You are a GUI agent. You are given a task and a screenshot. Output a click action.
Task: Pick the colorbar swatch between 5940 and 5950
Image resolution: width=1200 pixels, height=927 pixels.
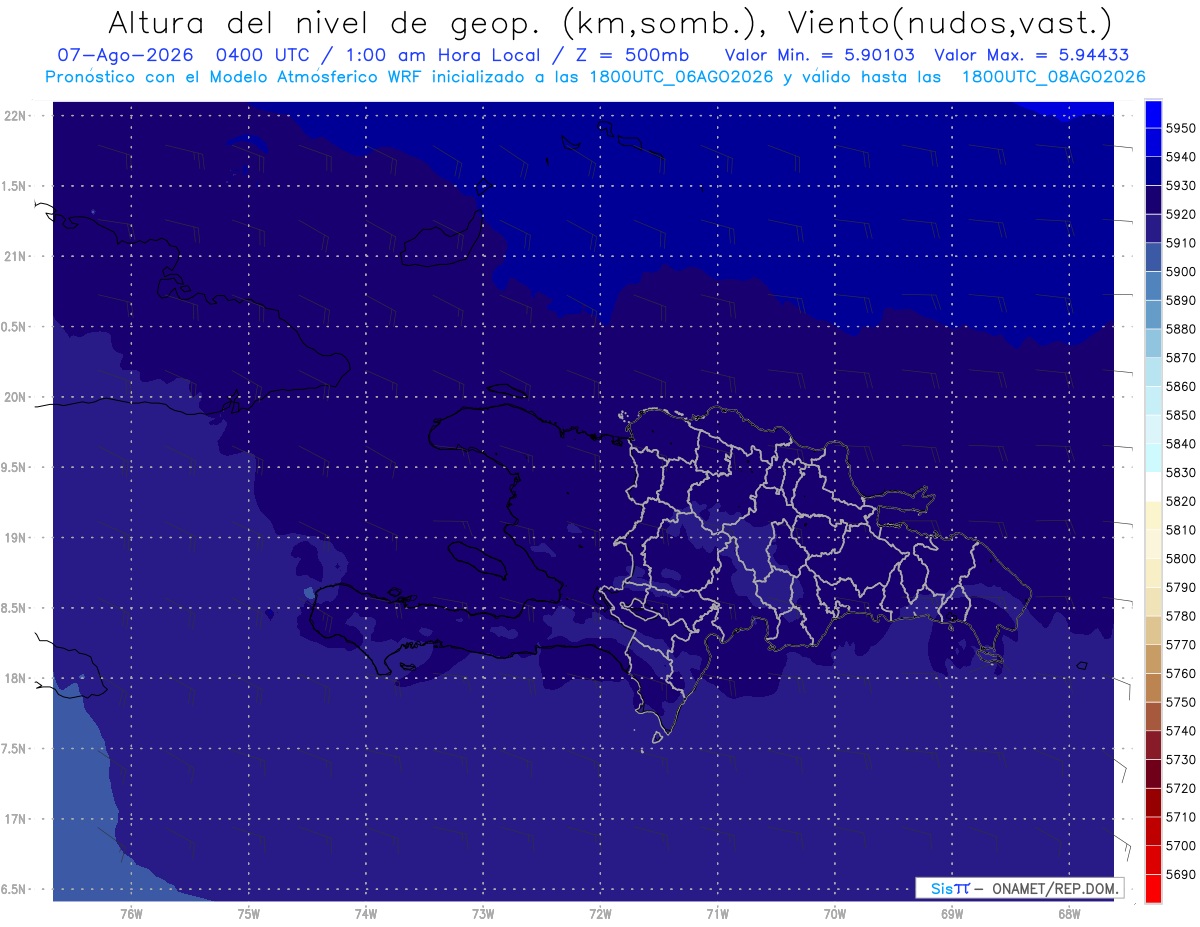[x=1153, y=142]
